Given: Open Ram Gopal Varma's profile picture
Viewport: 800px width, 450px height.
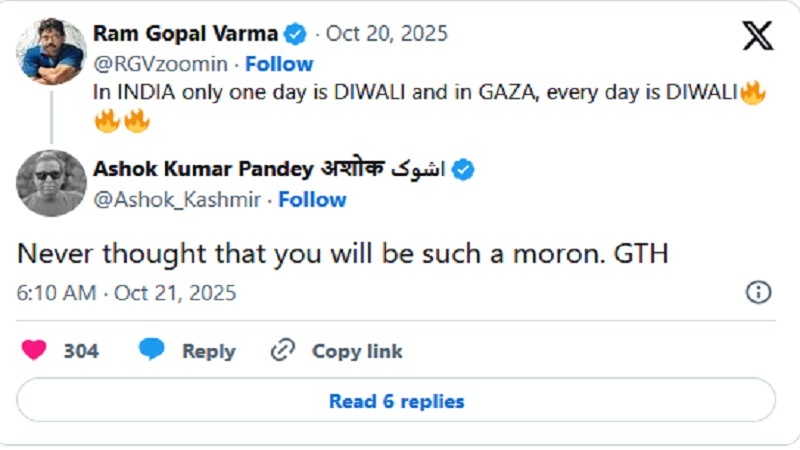Looking at the screenshot, I should [51, 51].
